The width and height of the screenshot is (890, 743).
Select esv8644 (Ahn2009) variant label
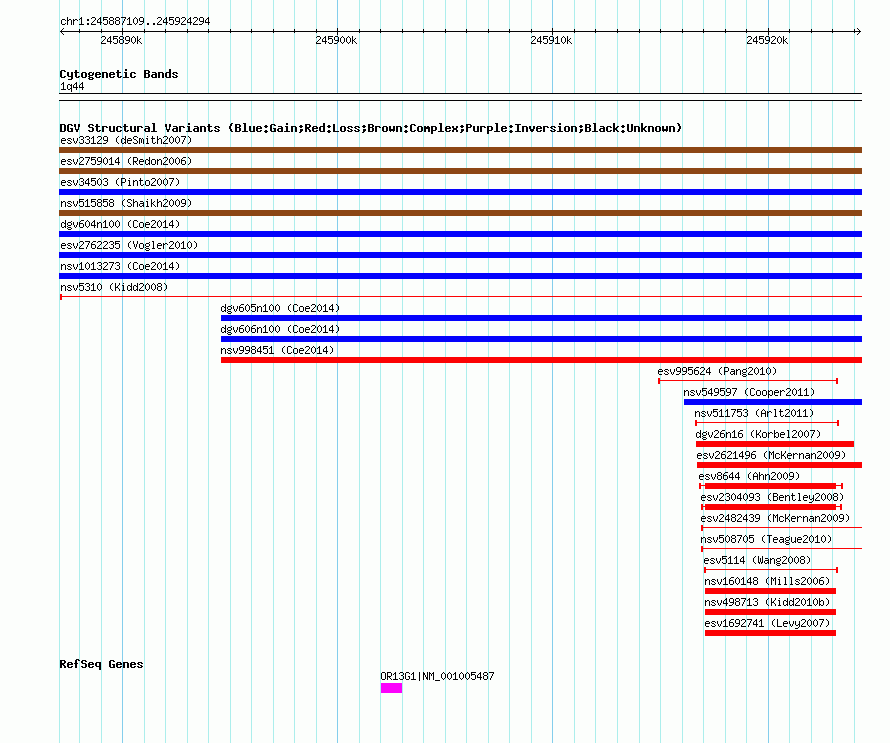[x=749, y=476]
